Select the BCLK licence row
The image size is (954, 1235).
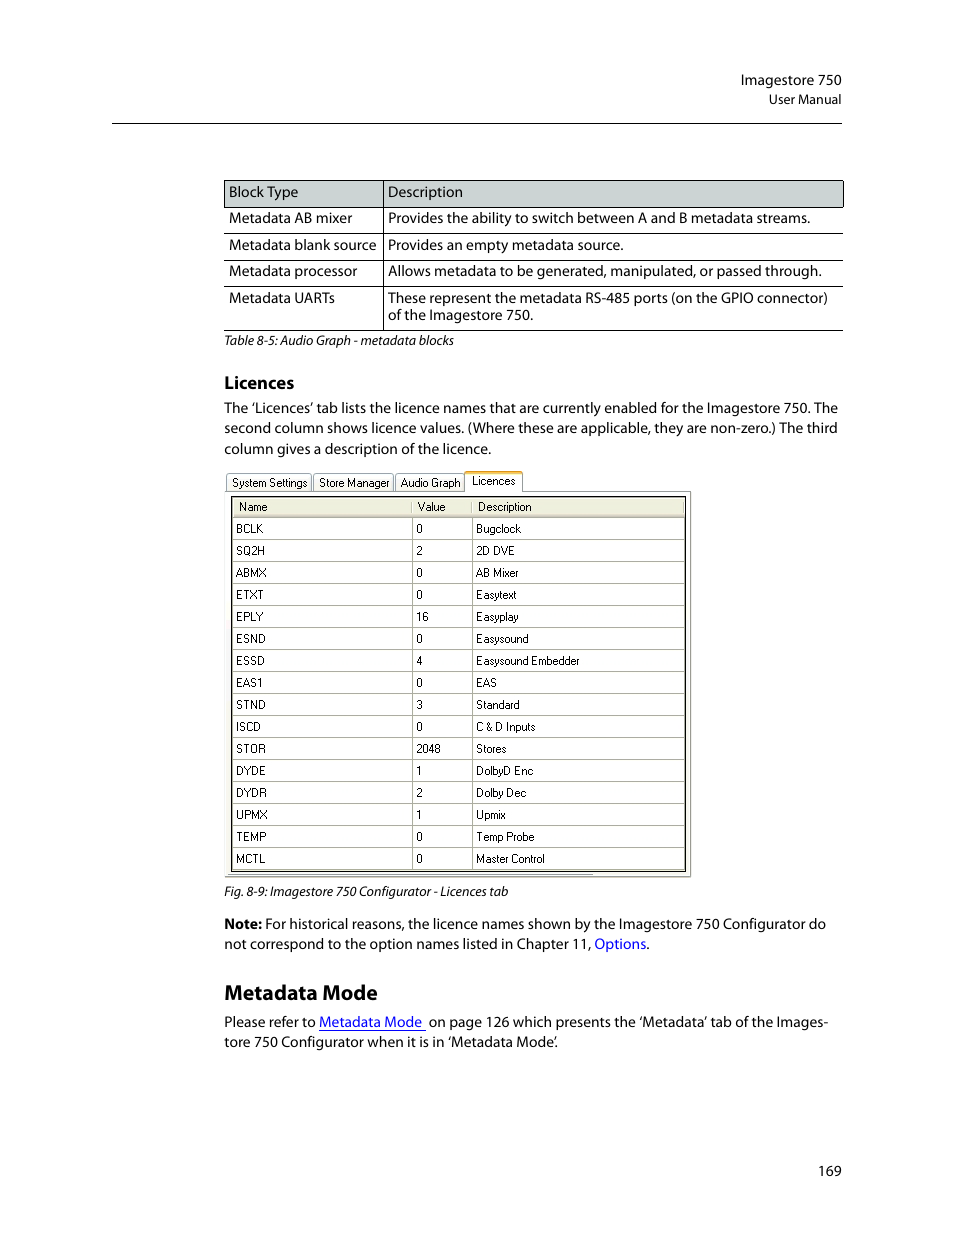pos(459,529)
